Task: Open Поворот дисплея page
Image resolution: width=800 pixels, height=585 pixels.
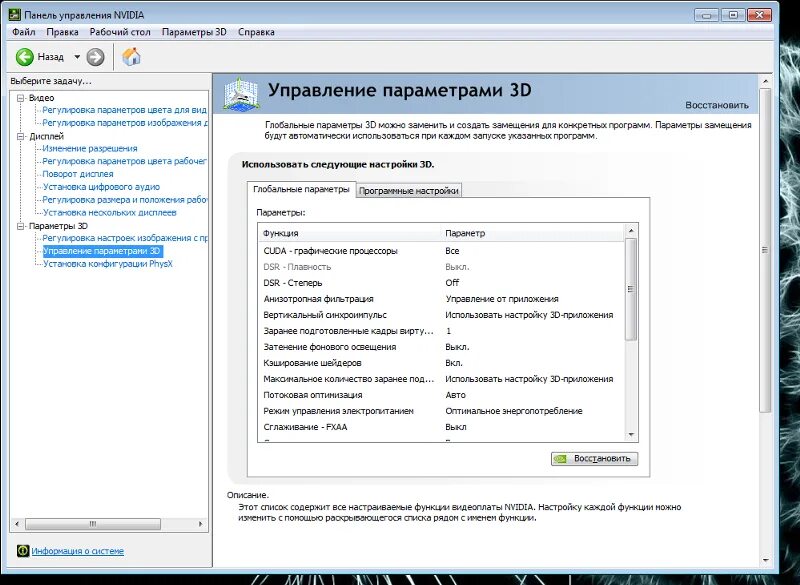Action: point(78,174)
